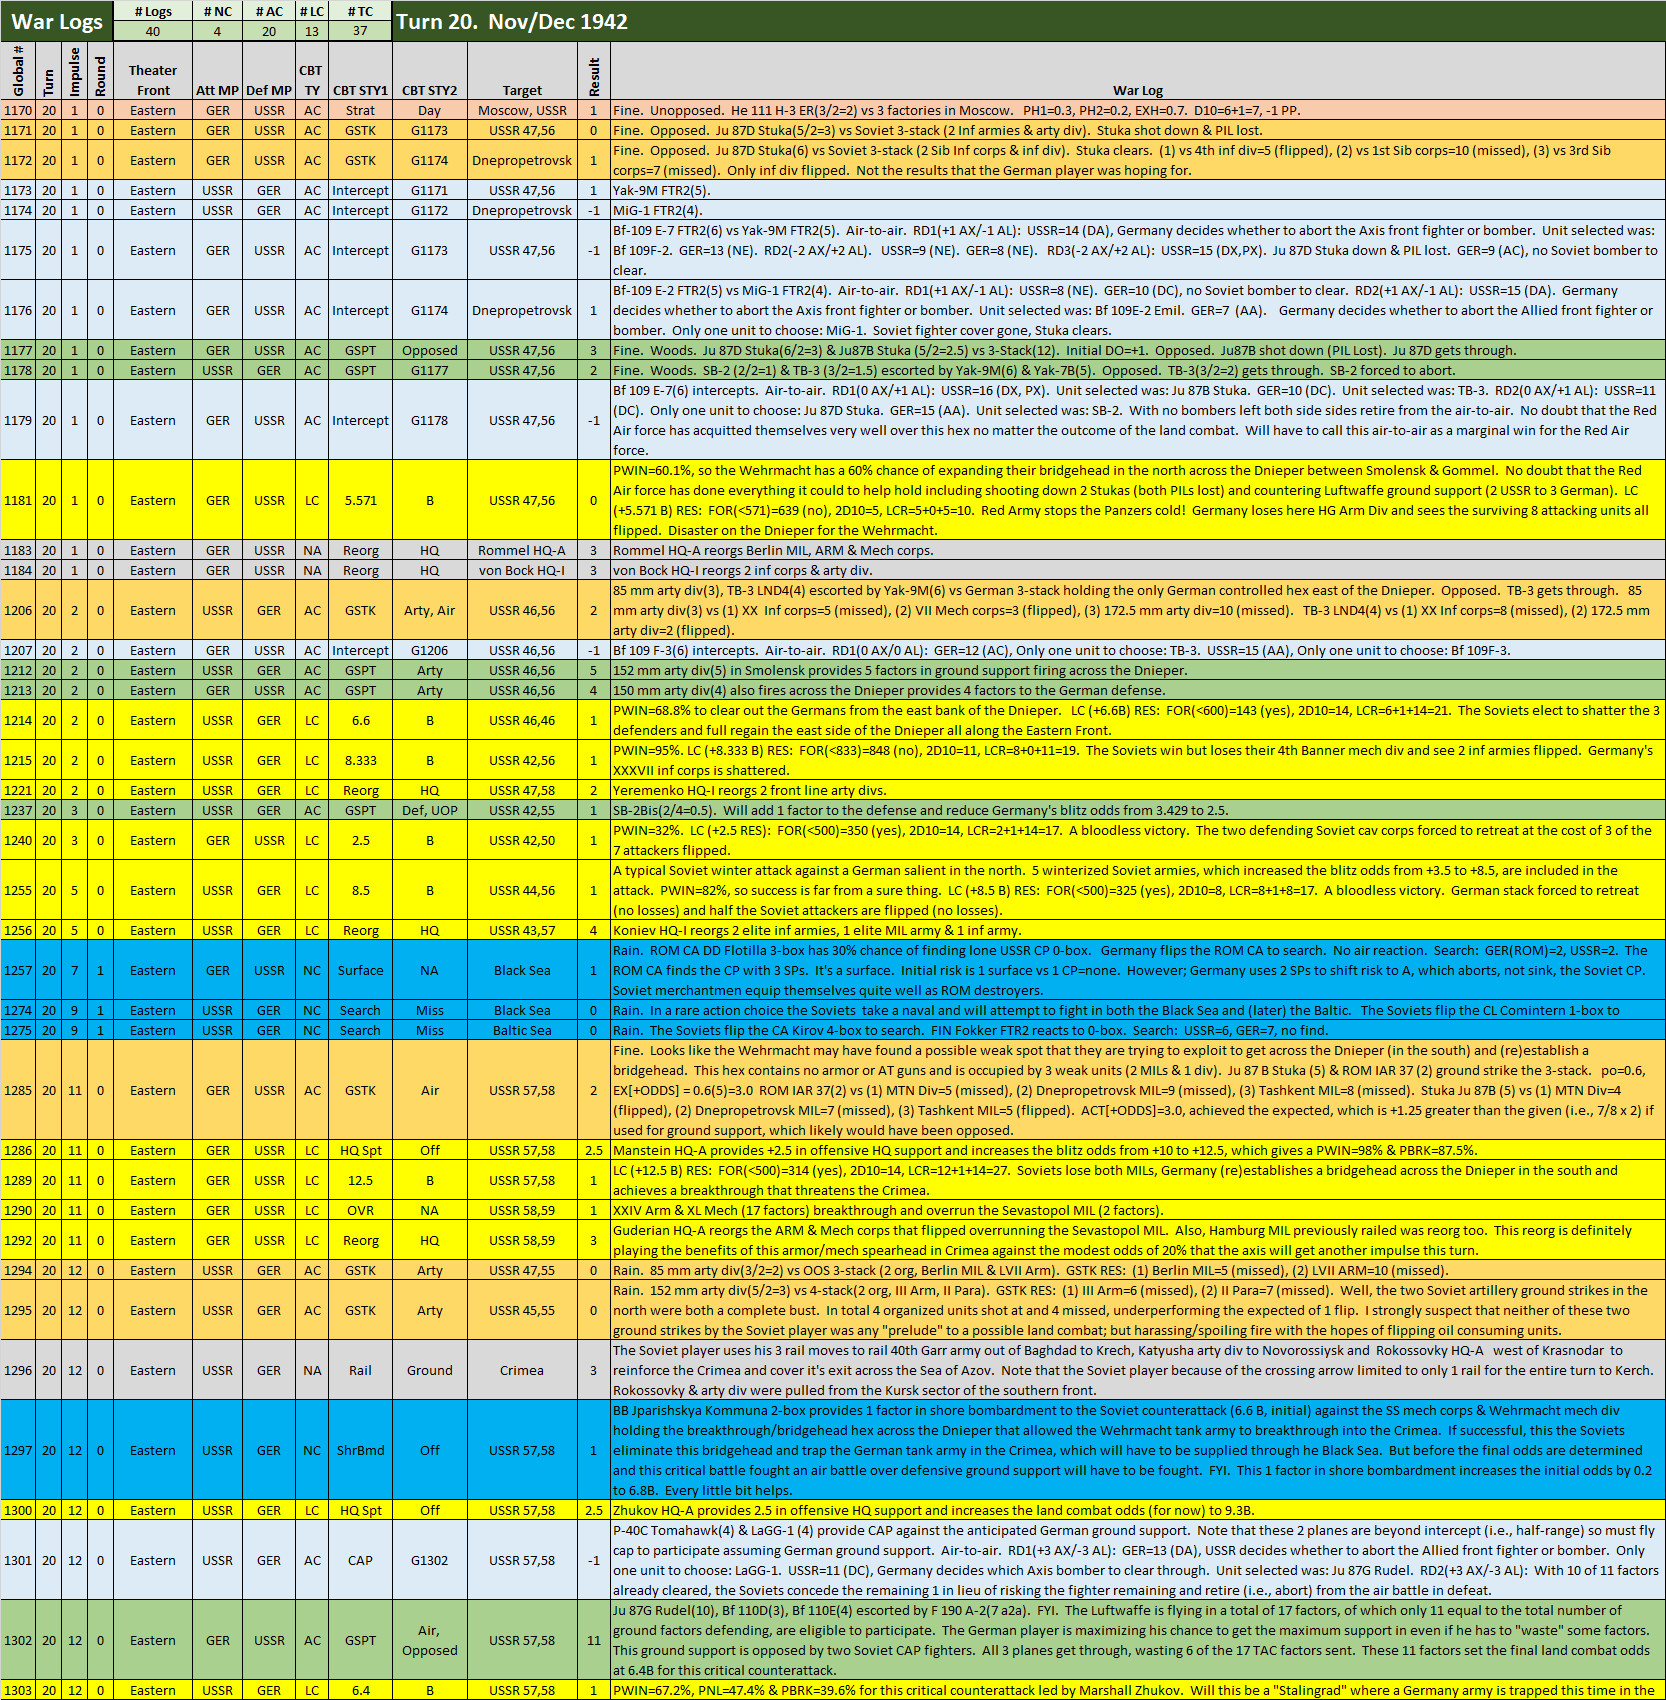Click the "von Bock HQ-I" target cell
This screenshot has width=1666, height=1700.
coord(522,570)
